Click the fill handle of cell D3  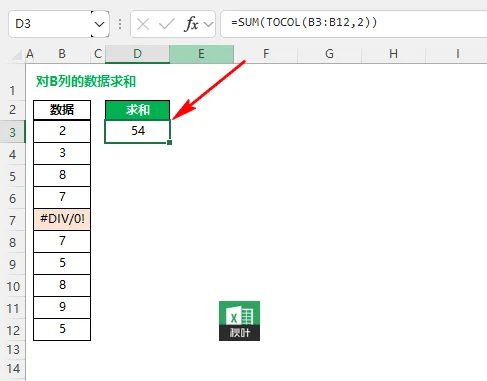click(170, 143)
